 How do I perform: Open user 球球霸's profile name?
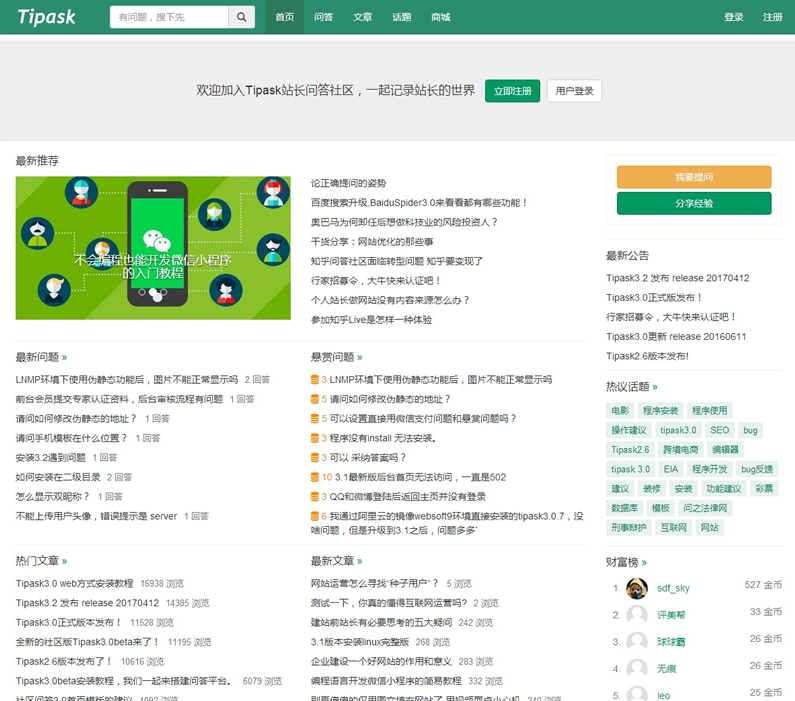point(671,642)
